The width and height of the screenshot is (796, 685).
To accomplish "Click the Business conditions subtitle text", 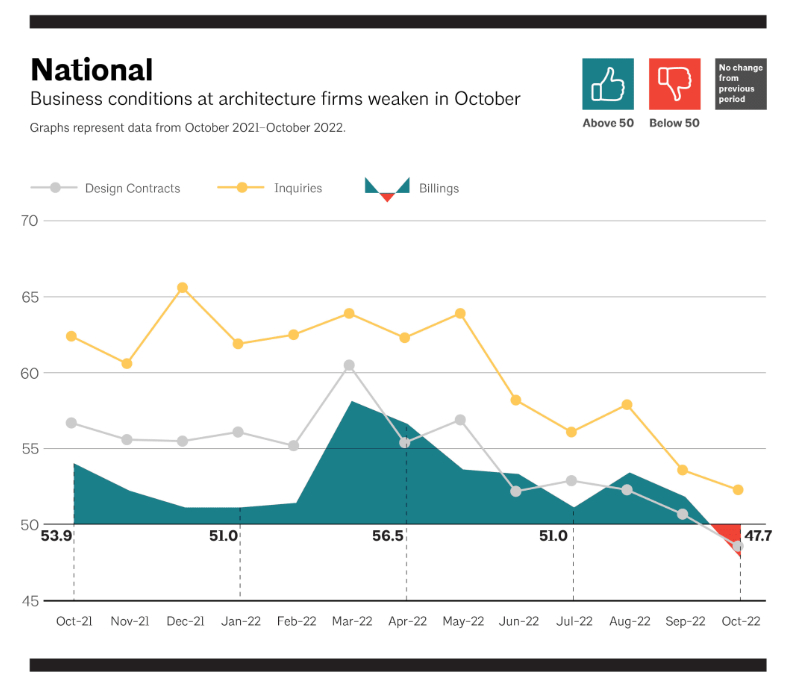I will [275, 99].
